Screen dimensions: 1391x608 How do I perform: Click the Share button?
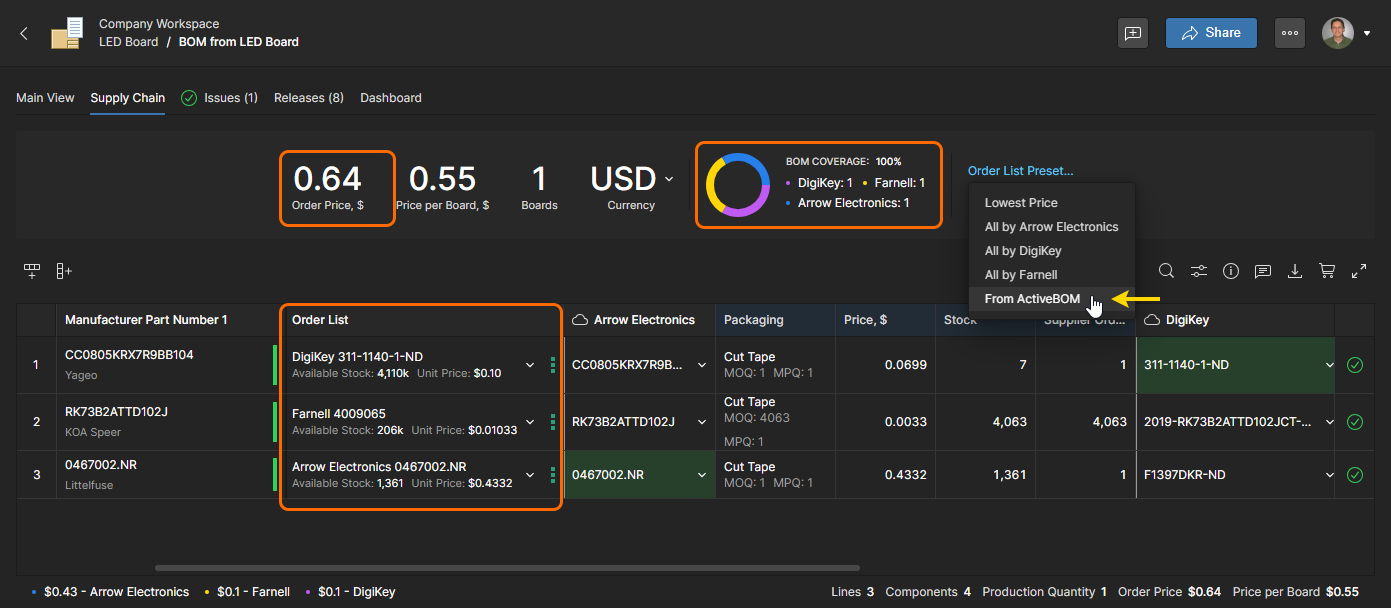click(x=1210, y=33)
